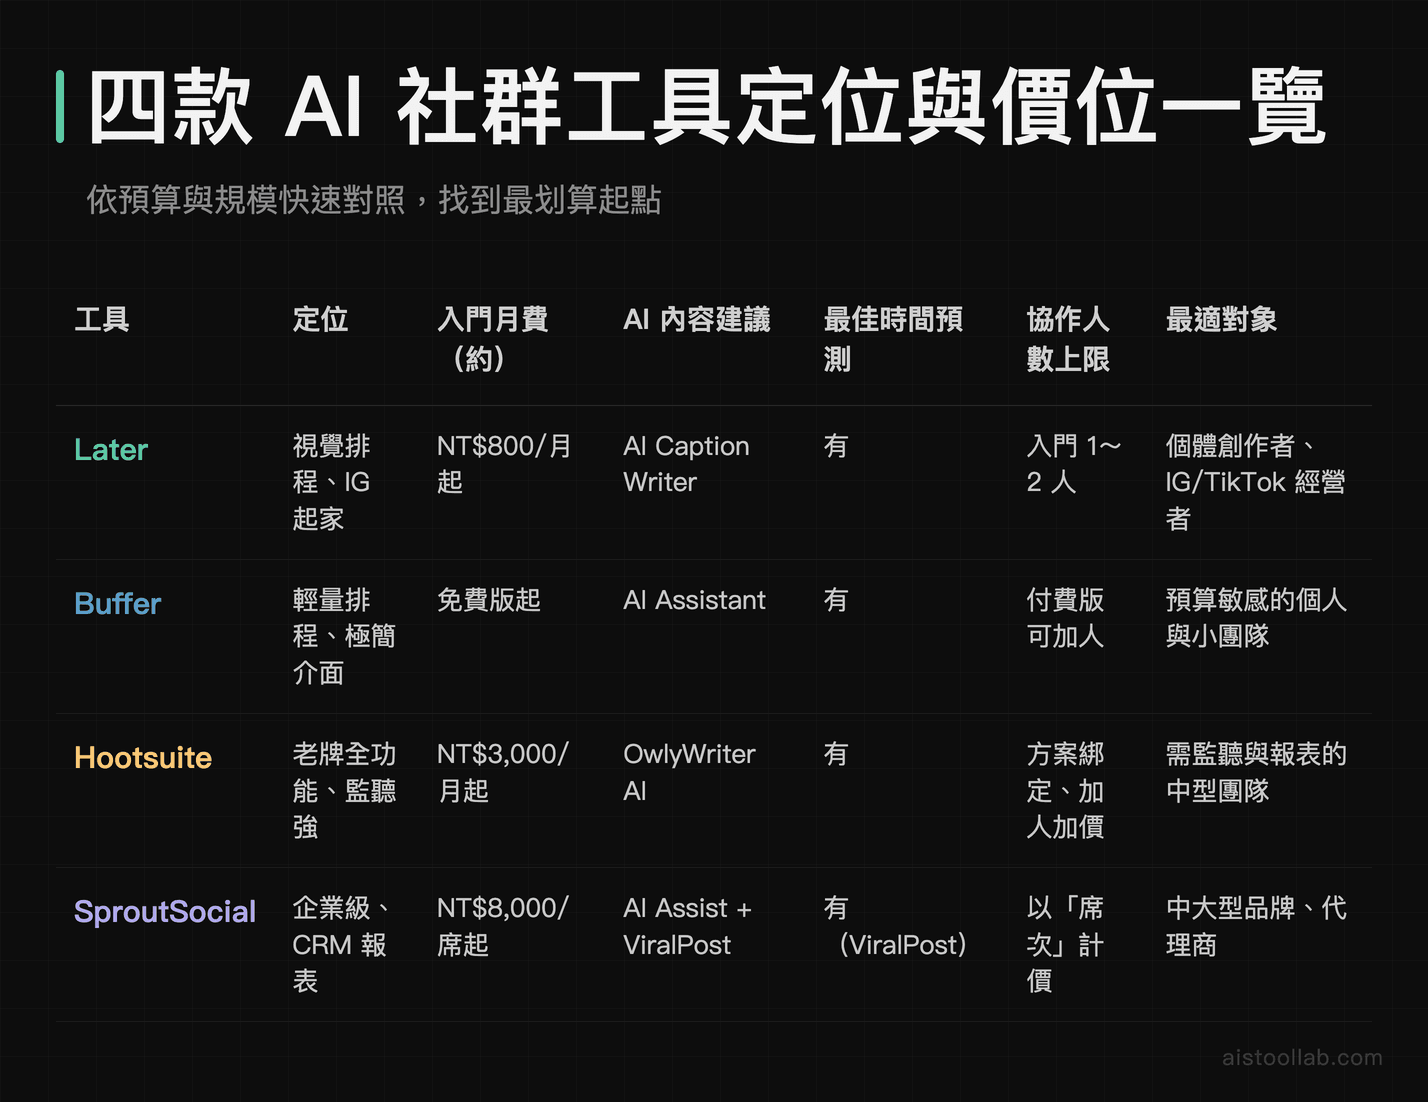Viewport: 1428px width, 1102px height.
Task: Click the cell 輕量排程、極簡介面
Action: [344, 636]
